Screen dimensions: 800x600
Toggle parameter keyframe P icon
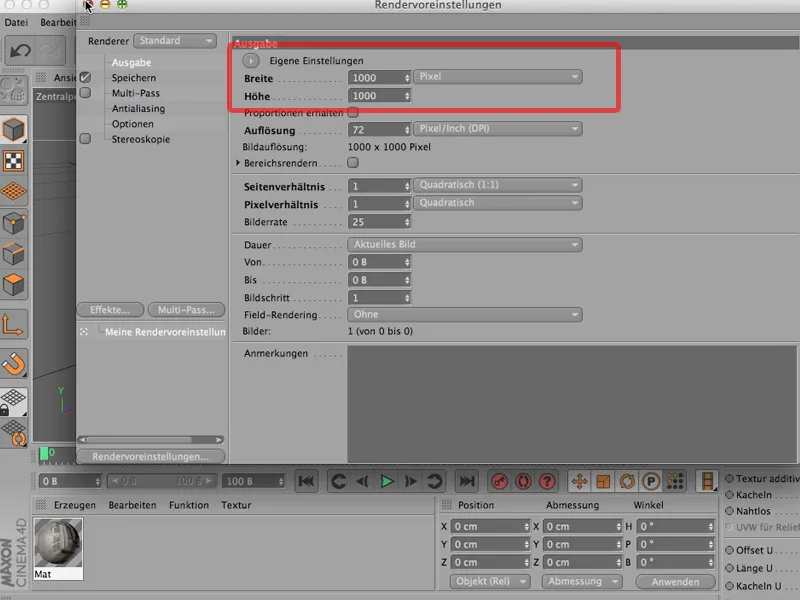(x=651, y=481)
